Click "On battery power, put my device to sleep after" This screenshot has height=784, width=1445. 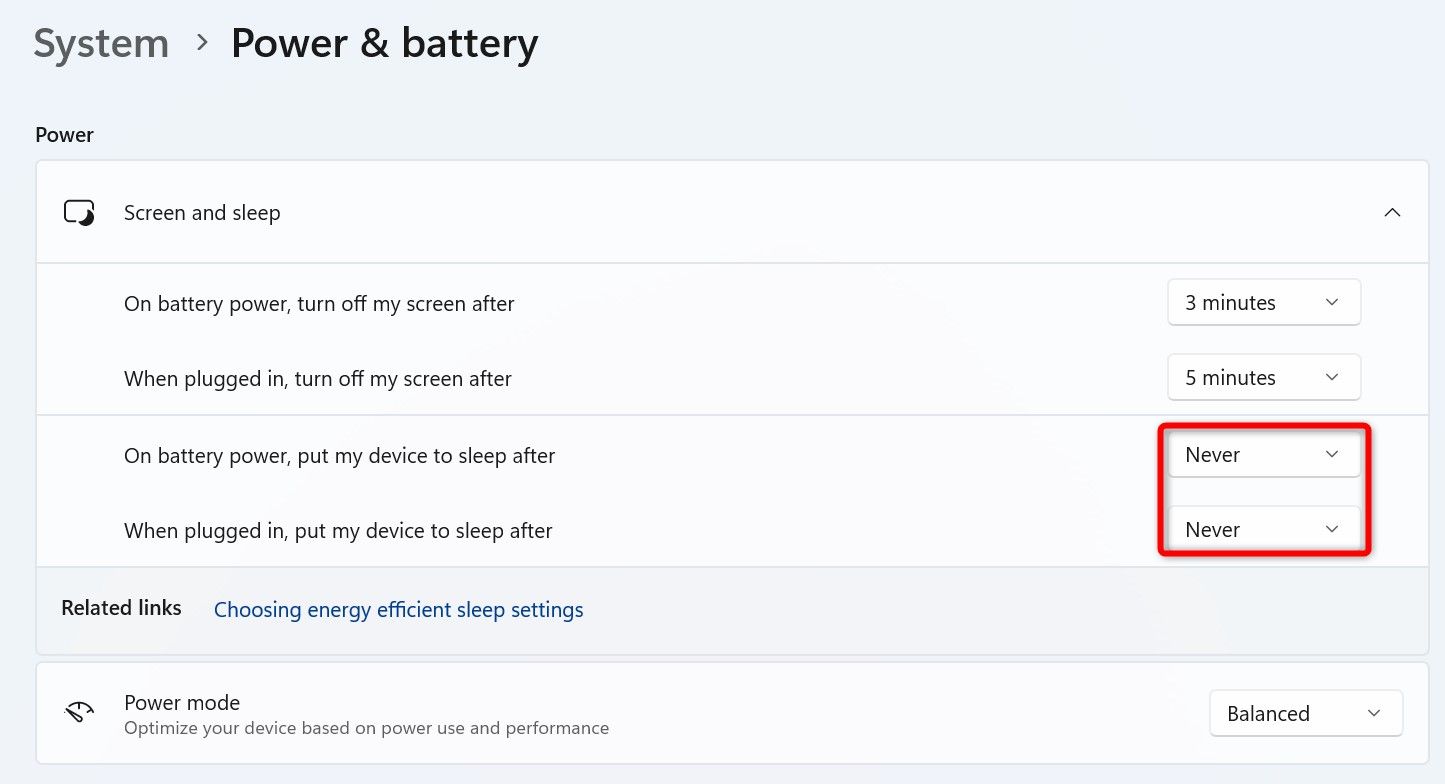click(x=339, y=456)
